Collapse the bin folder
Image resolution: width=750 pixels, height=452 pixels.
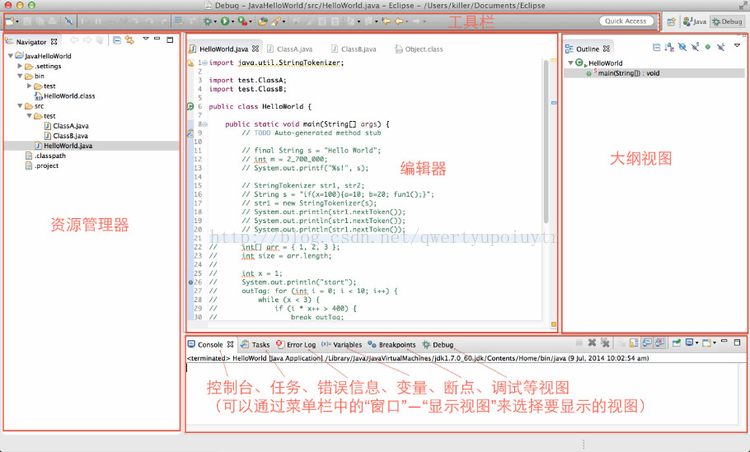point(20,76)
